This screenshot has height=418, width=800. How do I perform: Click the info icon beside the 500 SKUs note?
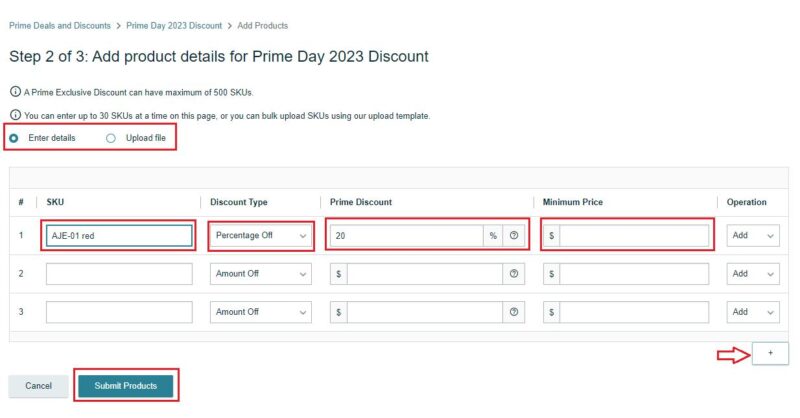(x=15, y=92)
